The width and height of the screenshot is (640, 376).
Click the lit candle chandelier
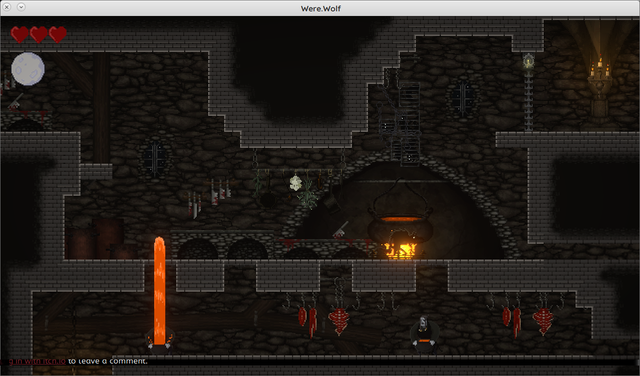click(x=599, y=78)
